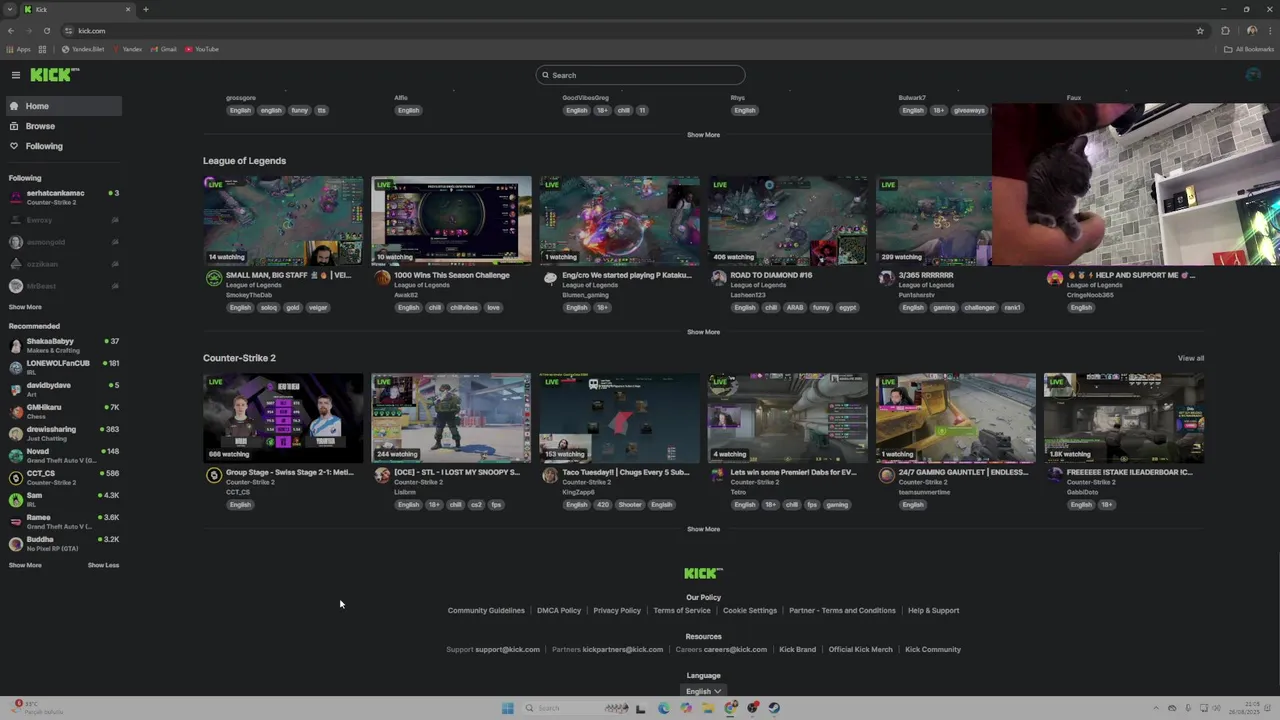This screenshot has width=1280, height=720.
Task: Open League of Legends category heading
Action: 244,161
